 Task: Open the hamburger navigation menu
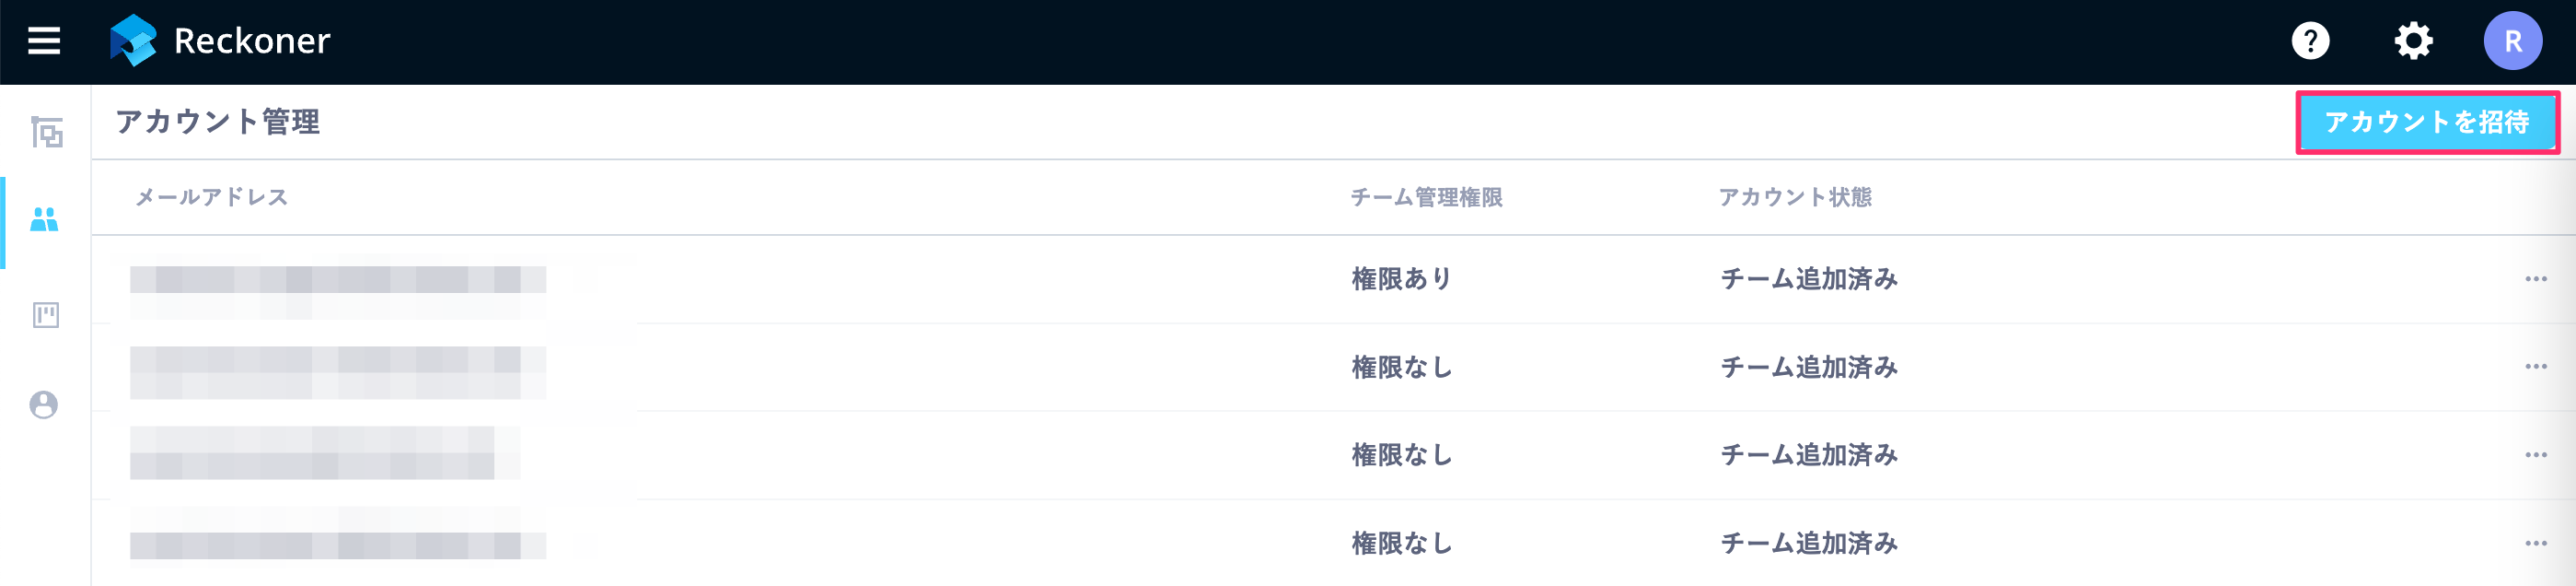coord(41,41)
